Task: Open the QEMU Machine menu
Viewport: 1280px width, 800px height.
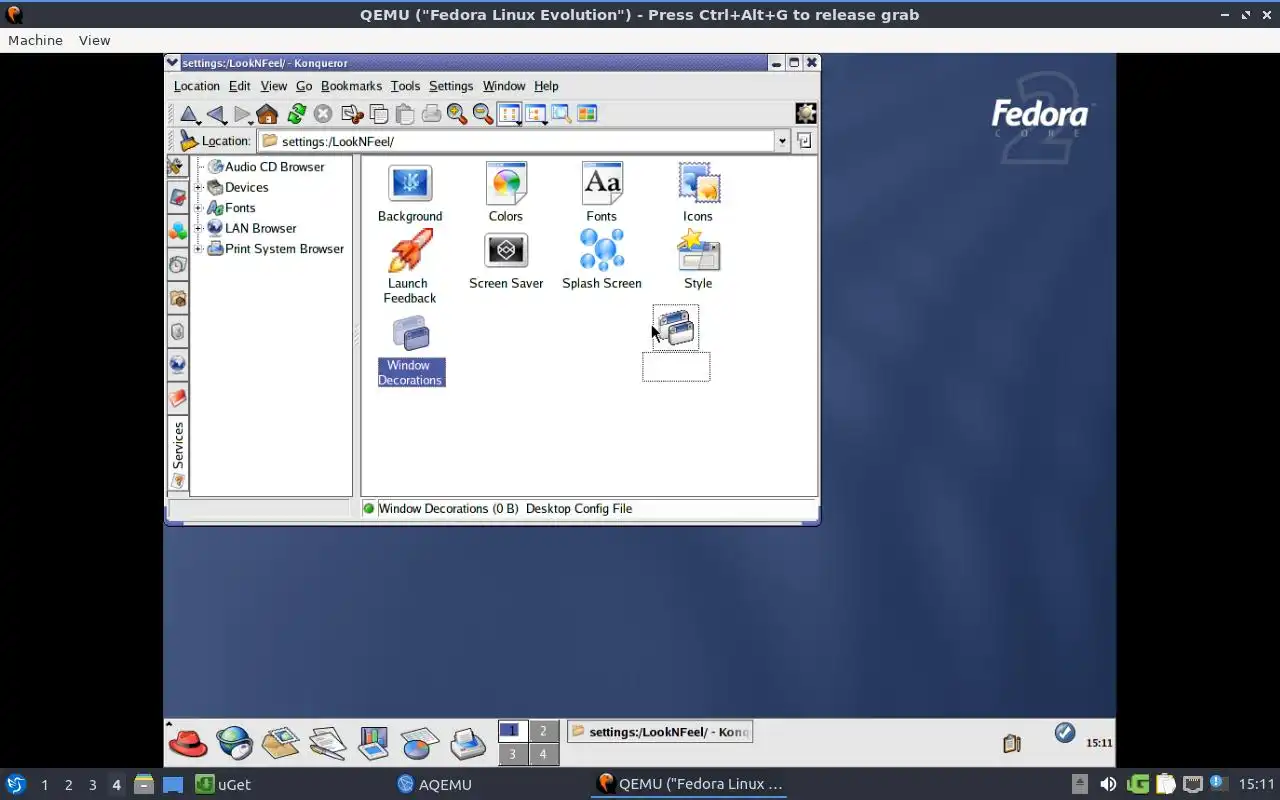Action: 35,40
